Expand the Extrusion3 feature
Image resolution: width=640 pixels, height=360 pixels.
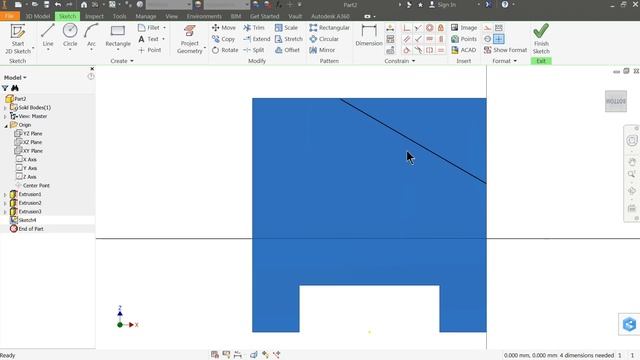pos(5,212)
